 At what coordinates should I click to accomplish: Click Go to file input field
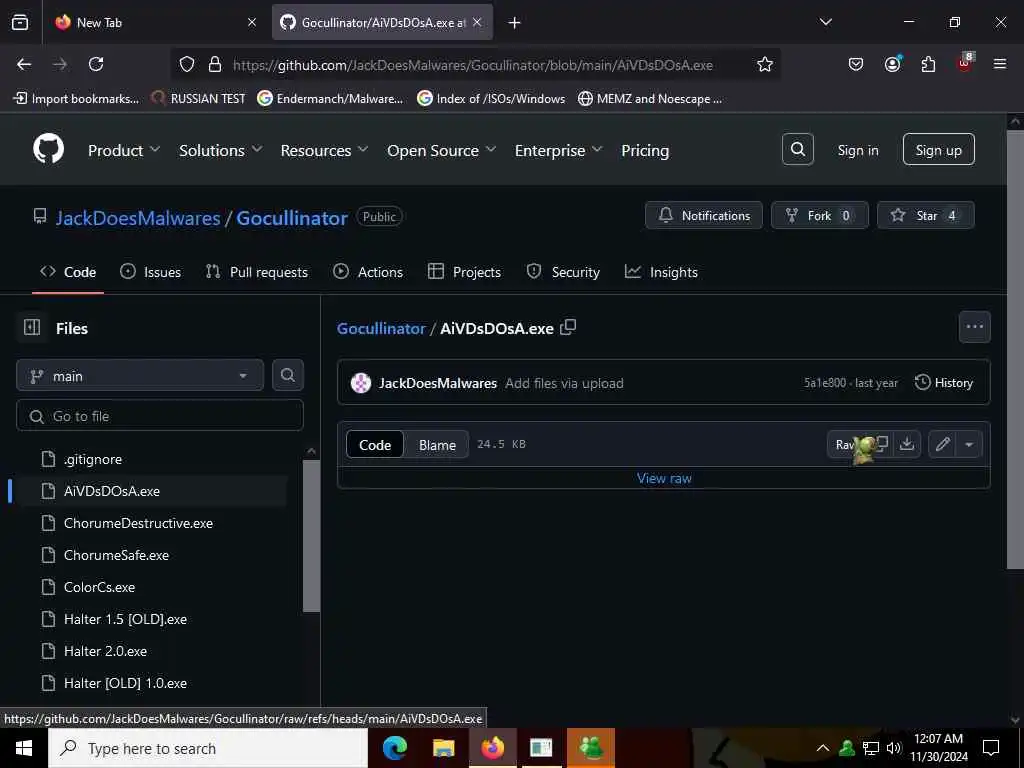point(160,415)
